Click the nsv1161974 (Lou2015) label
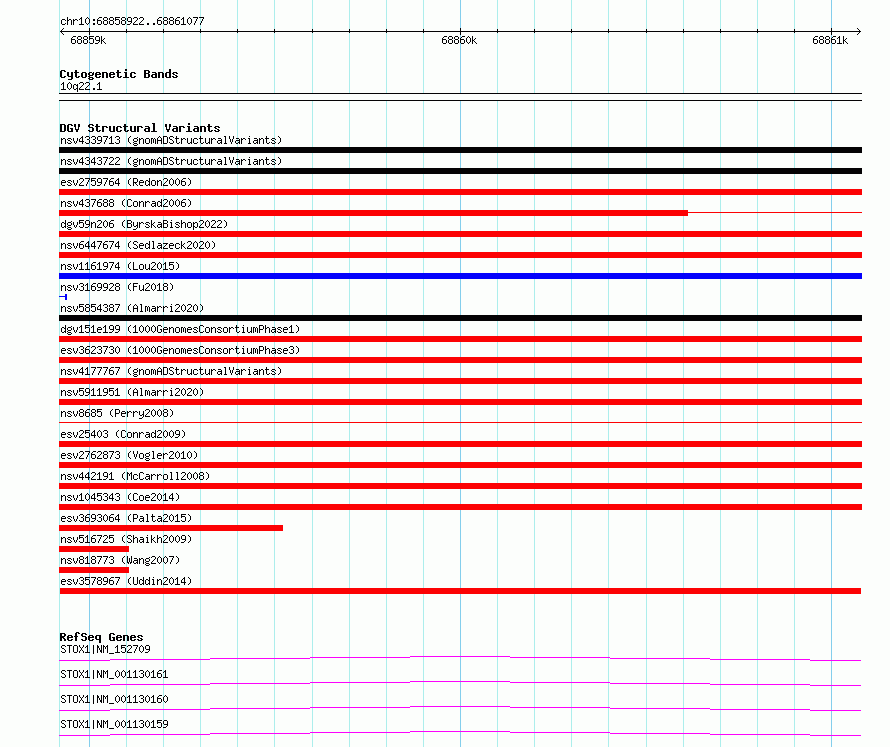 pyautogui.click(x=120, y=266)
